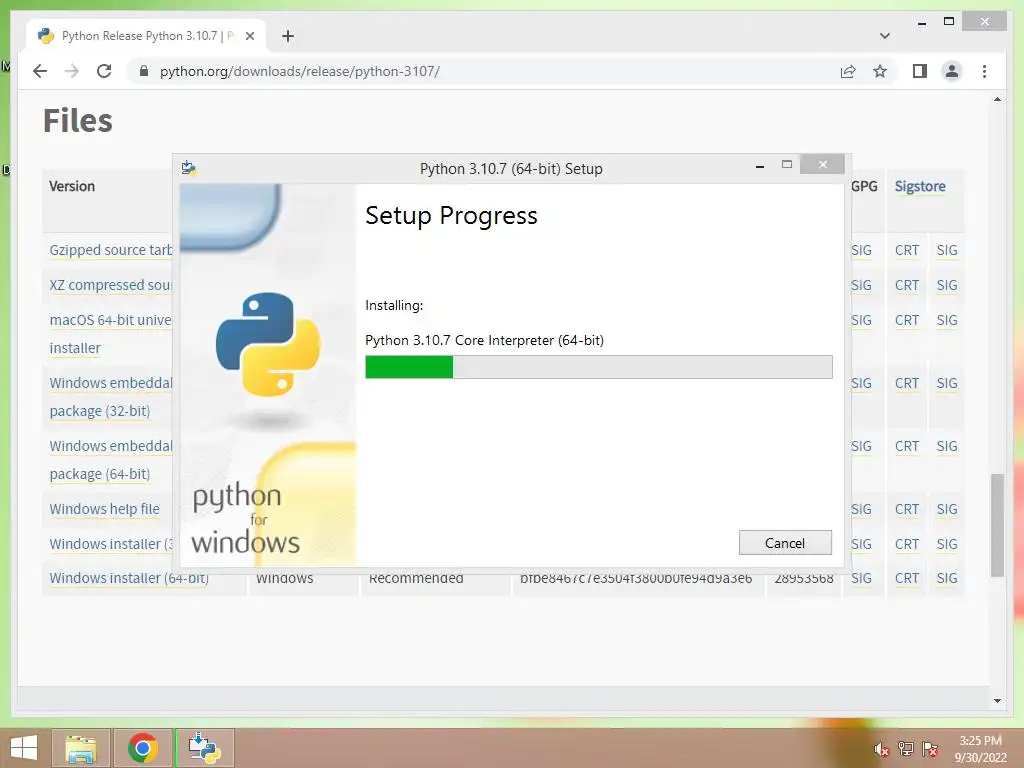Open Gzipped source tarball link
The height and width of the screenshot is (768, 1024).
tap(110, 250)
